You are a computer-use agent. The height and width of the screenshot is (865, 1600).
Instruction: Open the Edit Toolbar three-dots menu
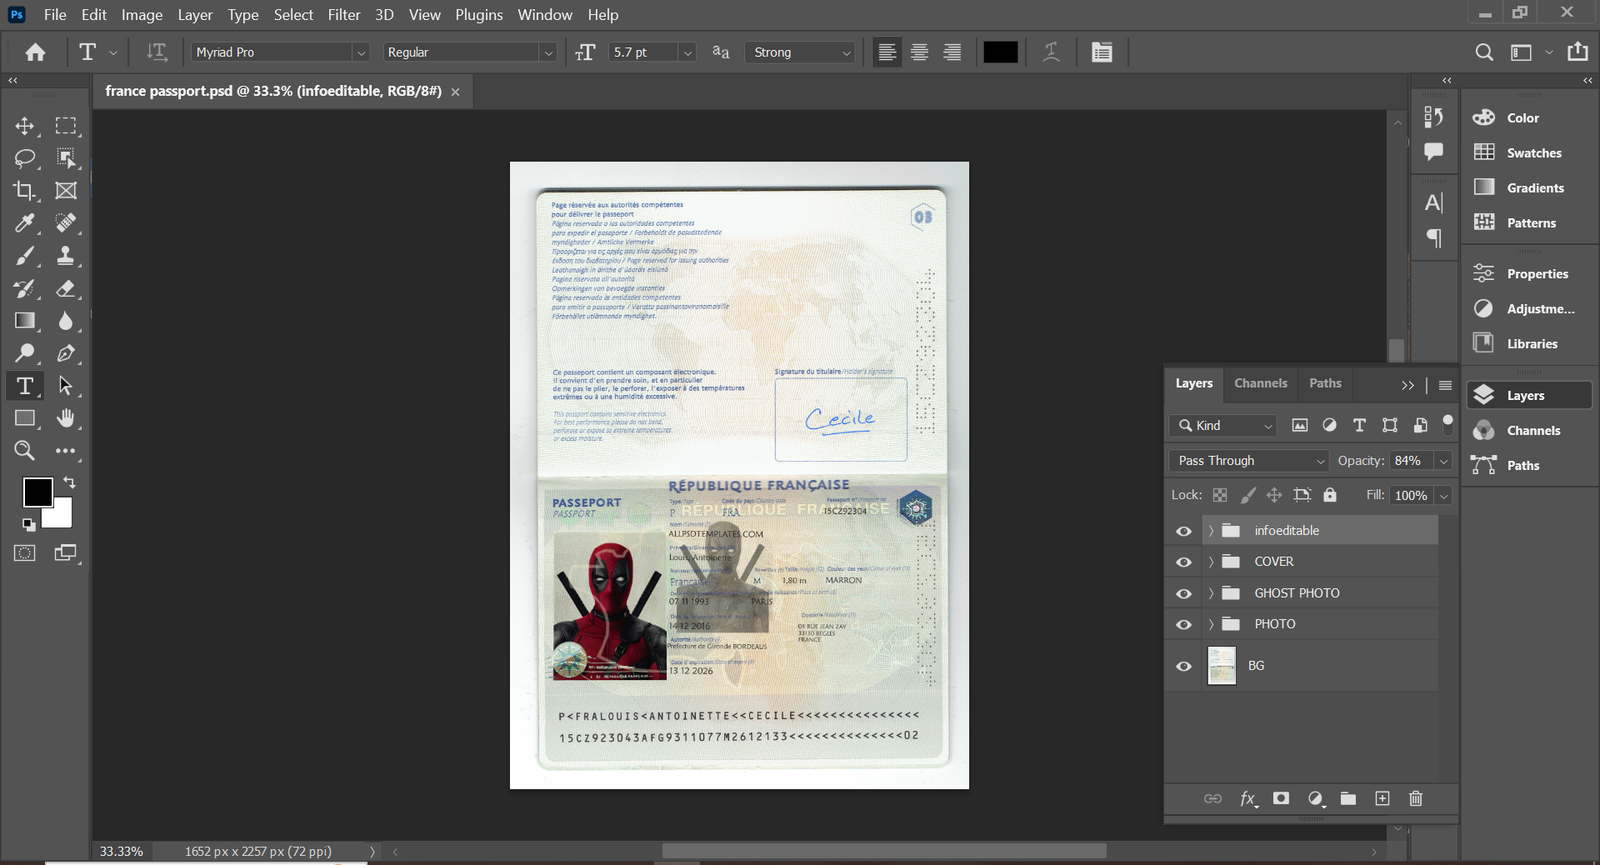pos(66,451)
